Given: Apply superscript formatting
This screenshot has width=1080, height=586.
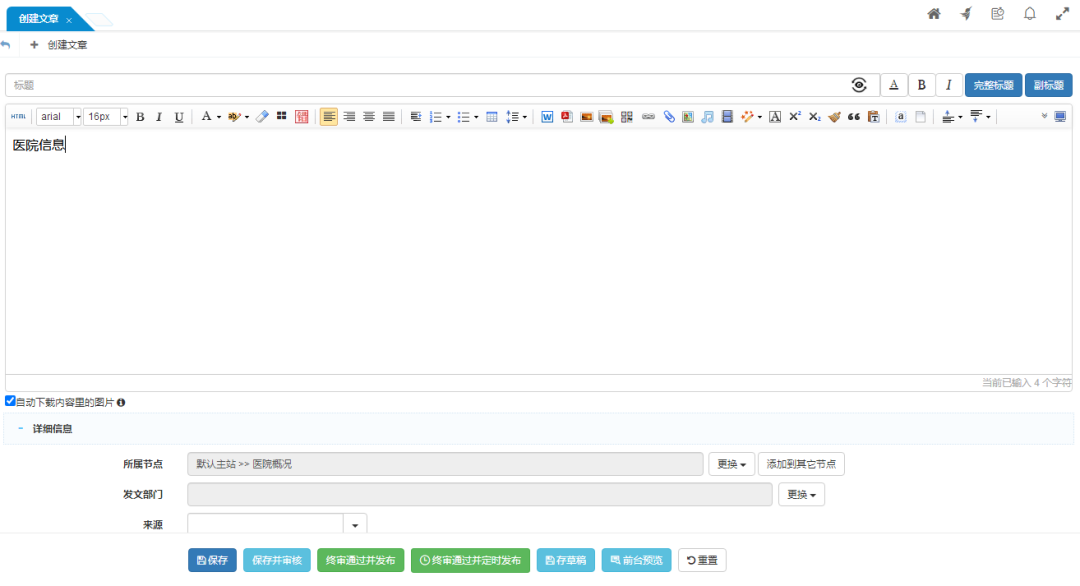Looking at the screenshot, I should coord(794,117).
